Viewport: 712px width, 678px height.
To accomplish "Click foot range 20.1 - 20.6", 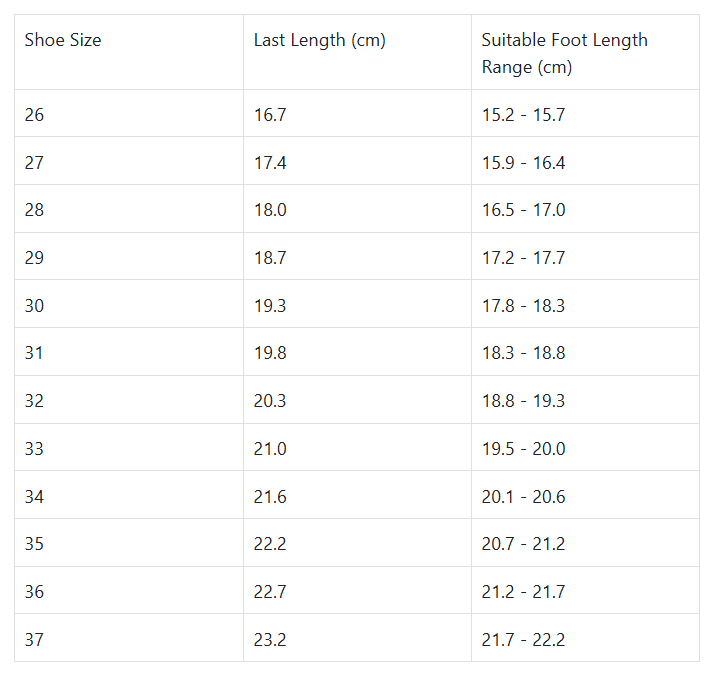I will (523, 496).
